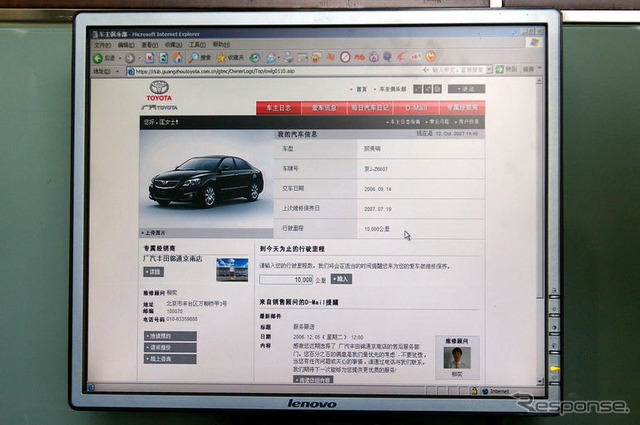Click the Refresh page icon
640x425 pixels.
pyautogui.click(x=163, y=58)
